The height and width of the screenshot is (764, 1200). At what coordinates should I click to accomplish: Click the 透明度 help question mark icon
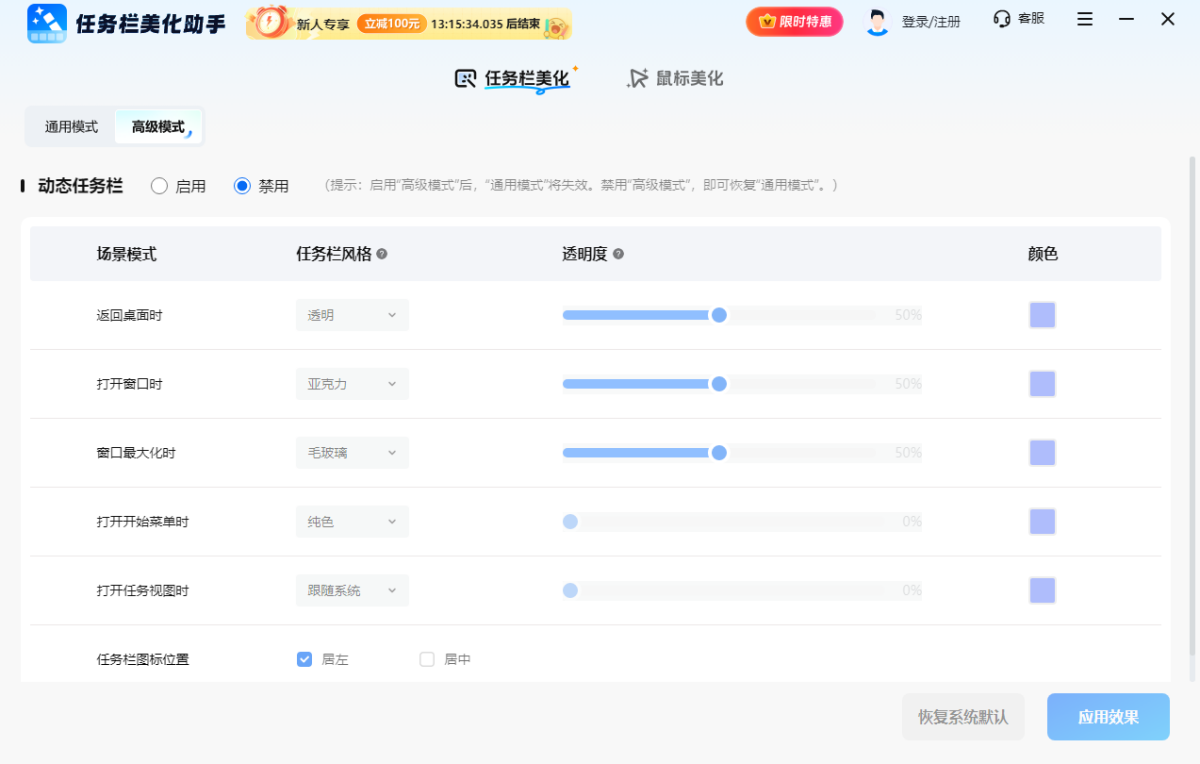(x=618, y=254)
